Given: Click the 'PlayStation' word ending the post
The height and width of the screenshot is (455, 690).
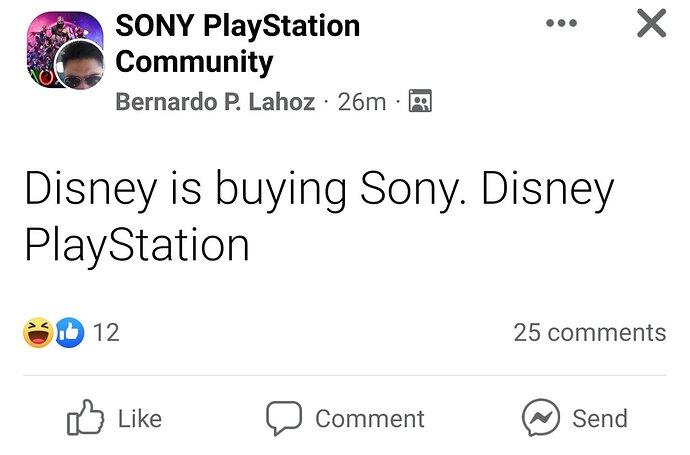Looking at the screenshot, I should 136,245.
